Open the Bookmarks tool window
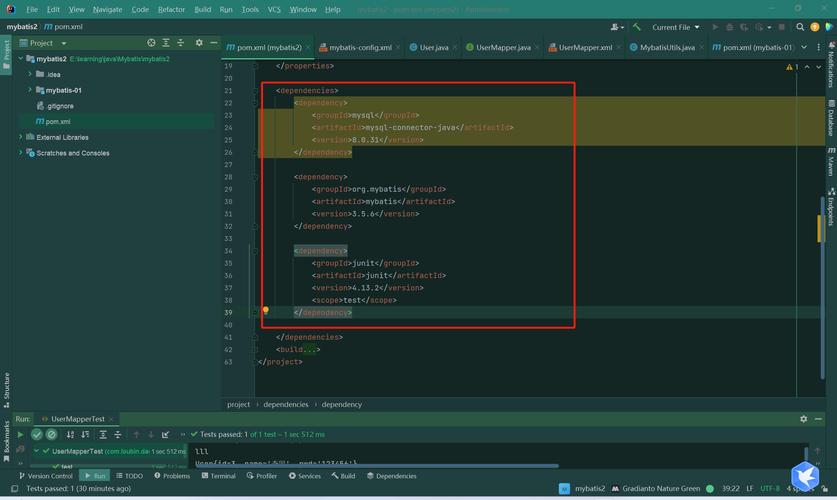 (6, 441)
